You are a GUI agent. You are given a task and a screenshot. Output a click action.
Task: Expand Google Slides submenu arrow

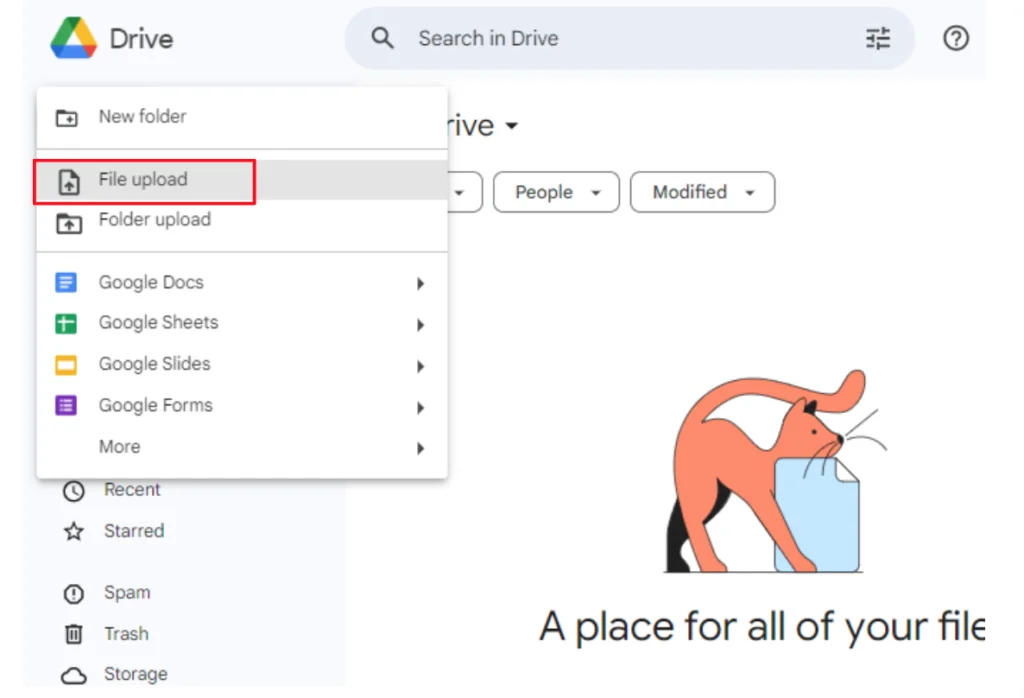click(421, 366)
